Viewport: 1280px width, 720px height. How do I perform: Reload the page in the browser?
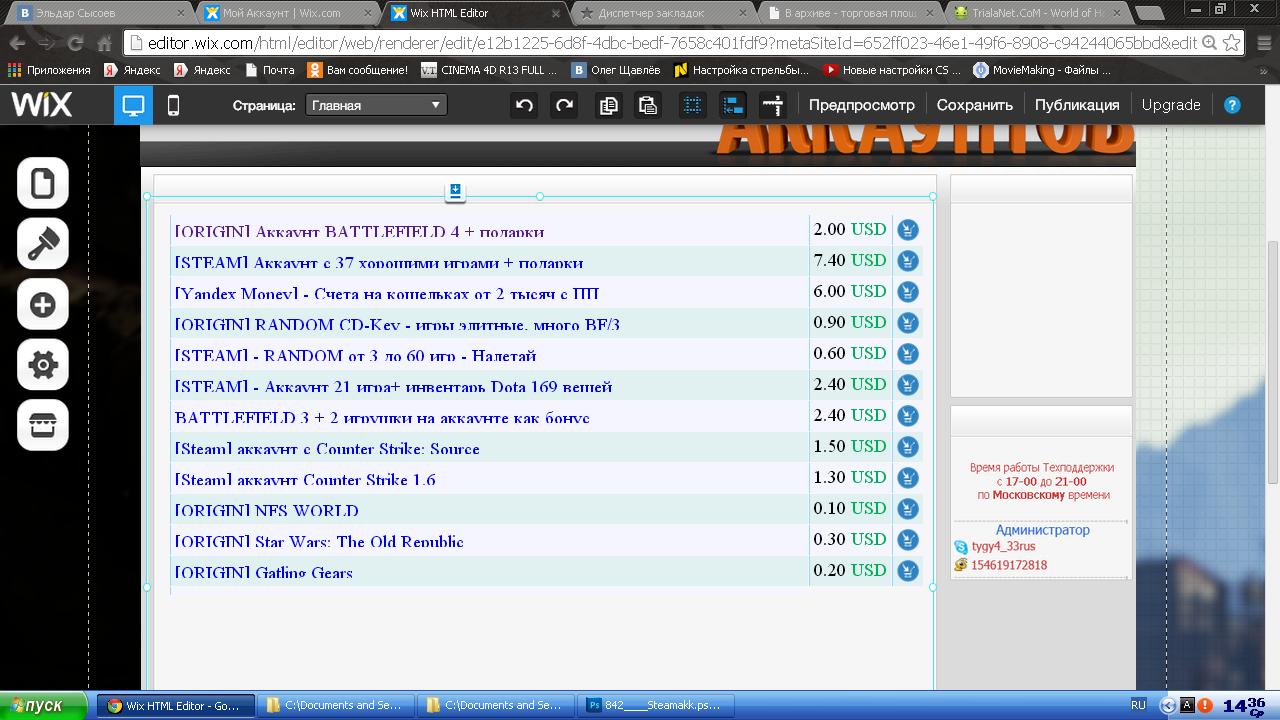(x=75, y=43)
